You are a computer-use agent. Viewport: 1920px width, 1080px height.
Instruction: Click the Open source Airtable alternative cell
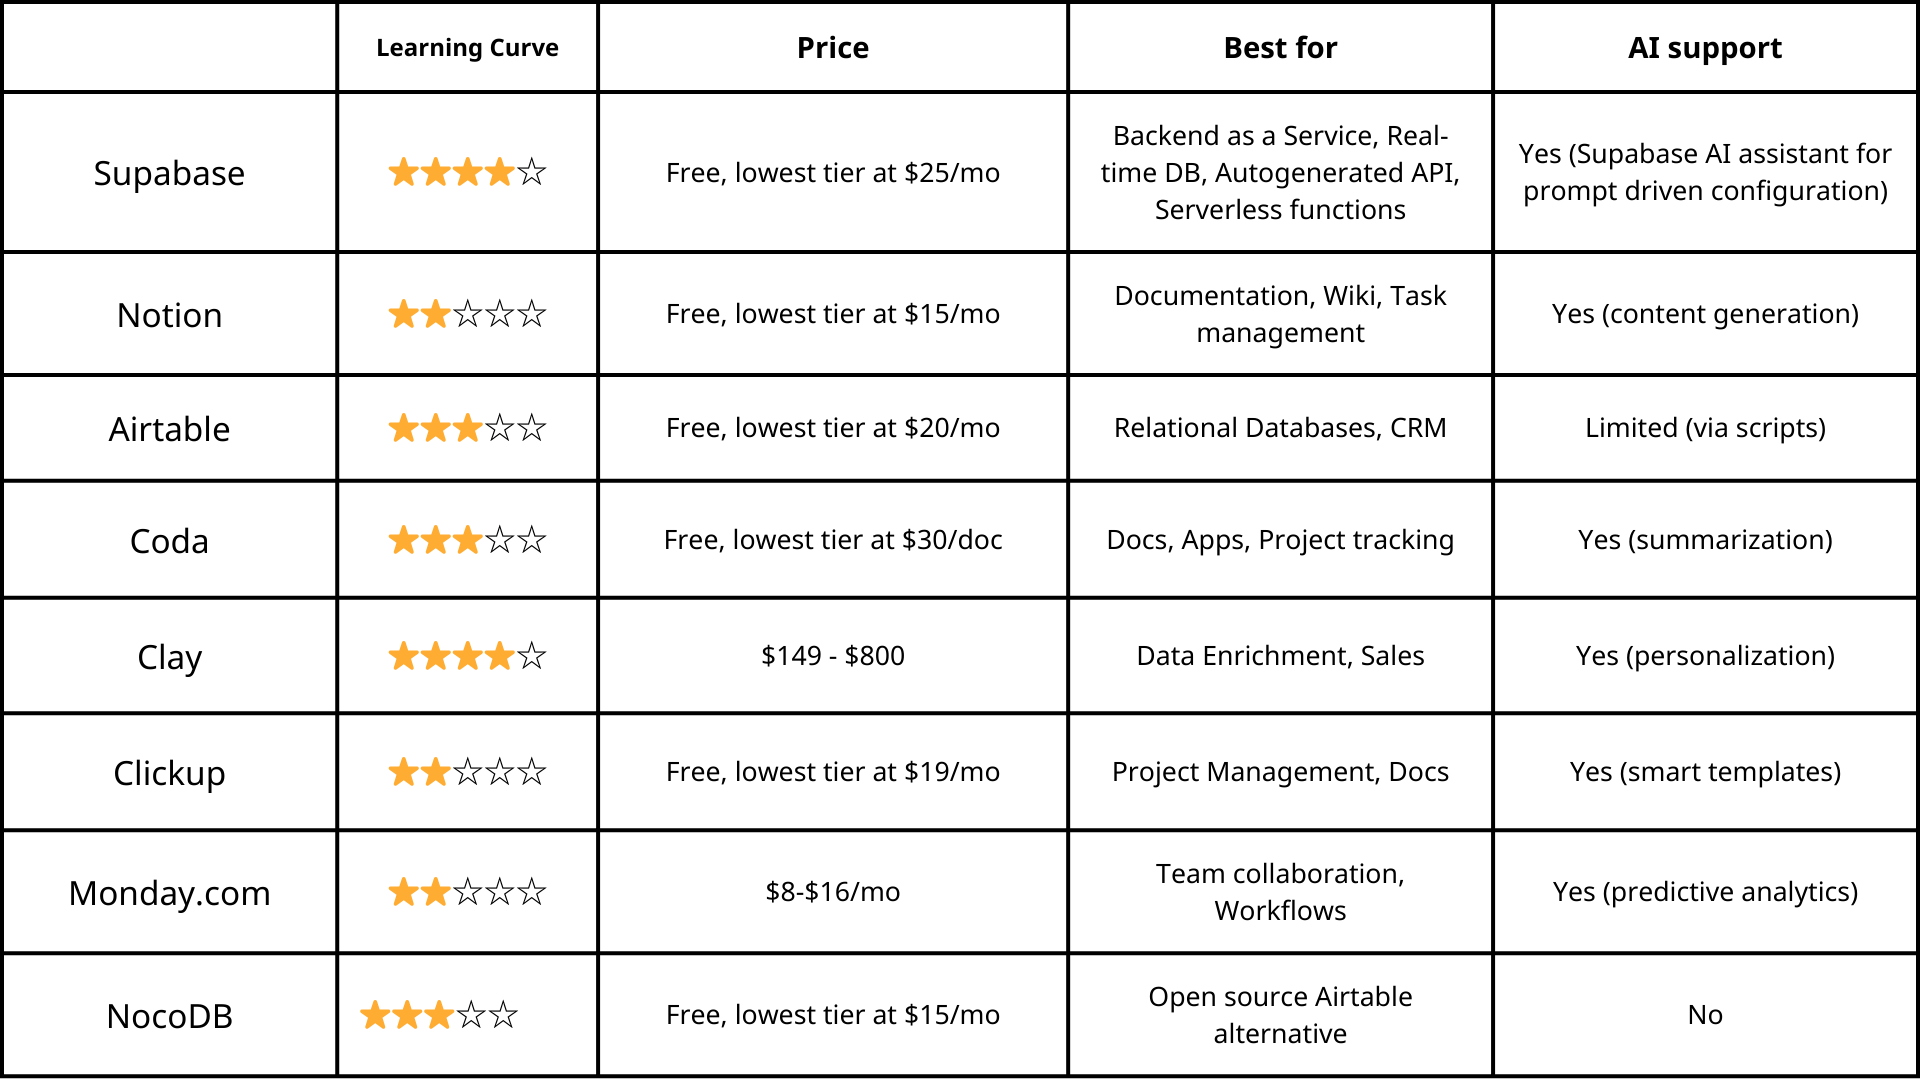1280,1015
